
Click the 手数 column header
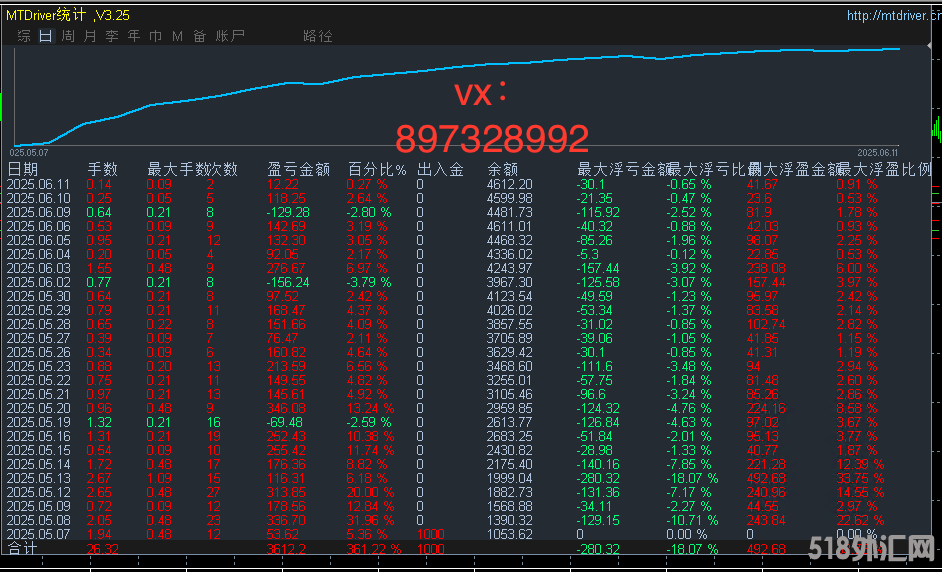tap(102, 169)
